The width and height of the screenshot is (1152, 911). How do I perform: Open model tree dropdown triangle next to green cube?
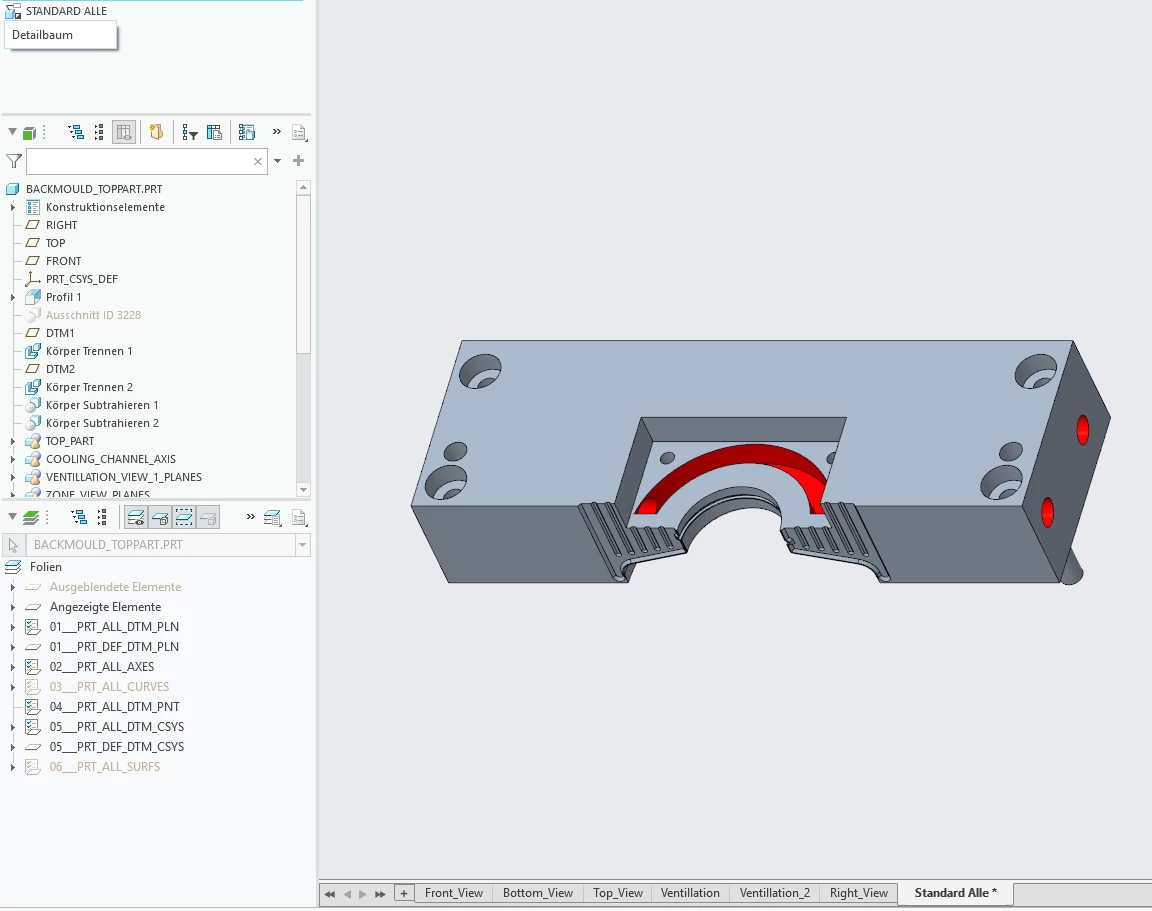[12, 132]
